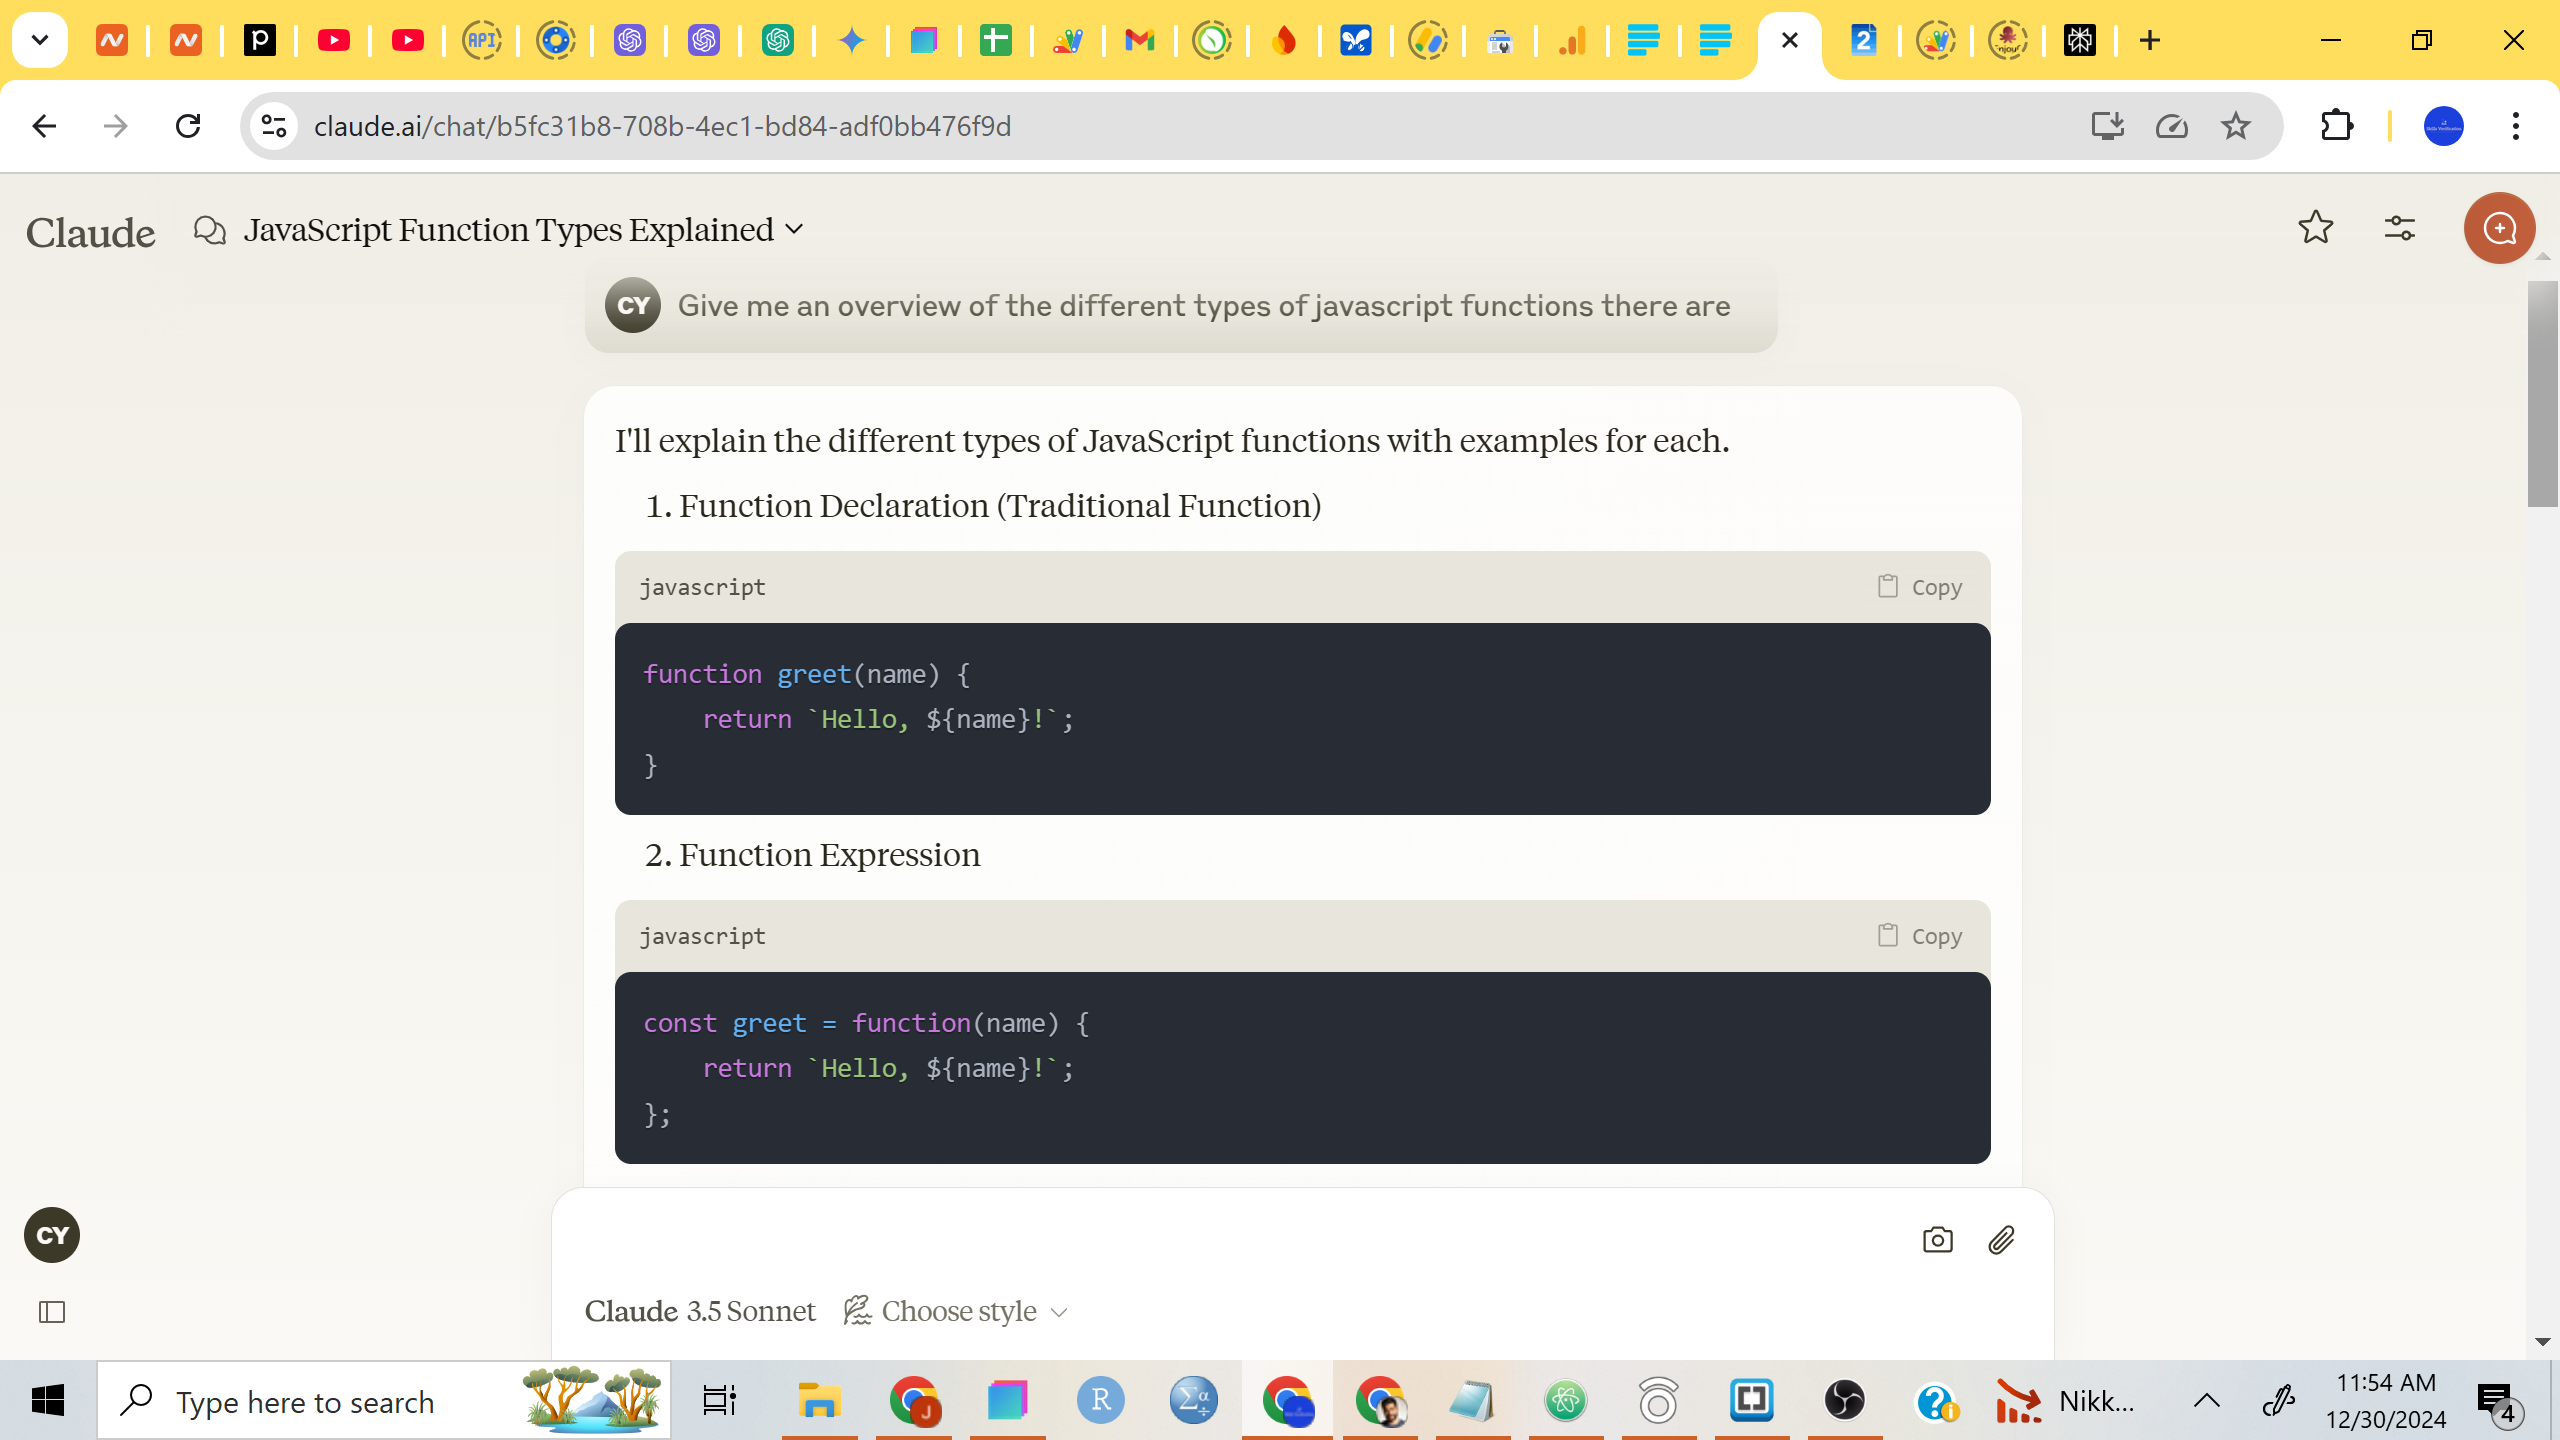Click the paperclip file attachment icon
Viewport: 2560px width, 1440px height.
(2003, 1240)
